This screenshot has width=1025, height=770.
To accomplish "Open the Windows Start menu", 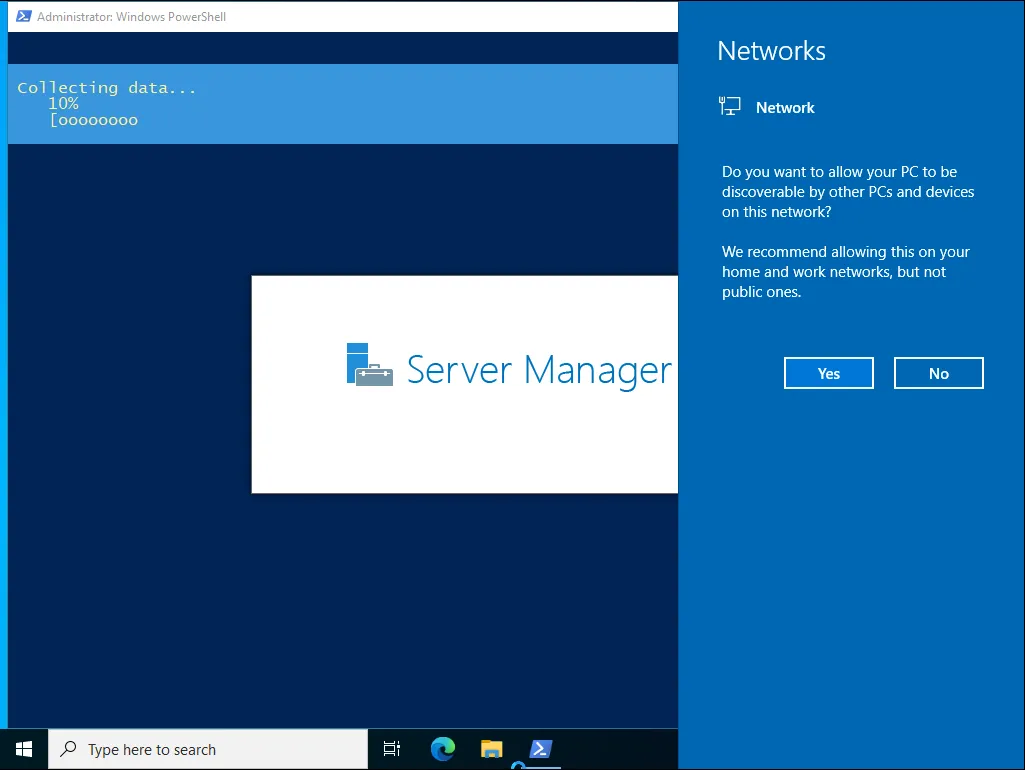I will click(24, 749).
